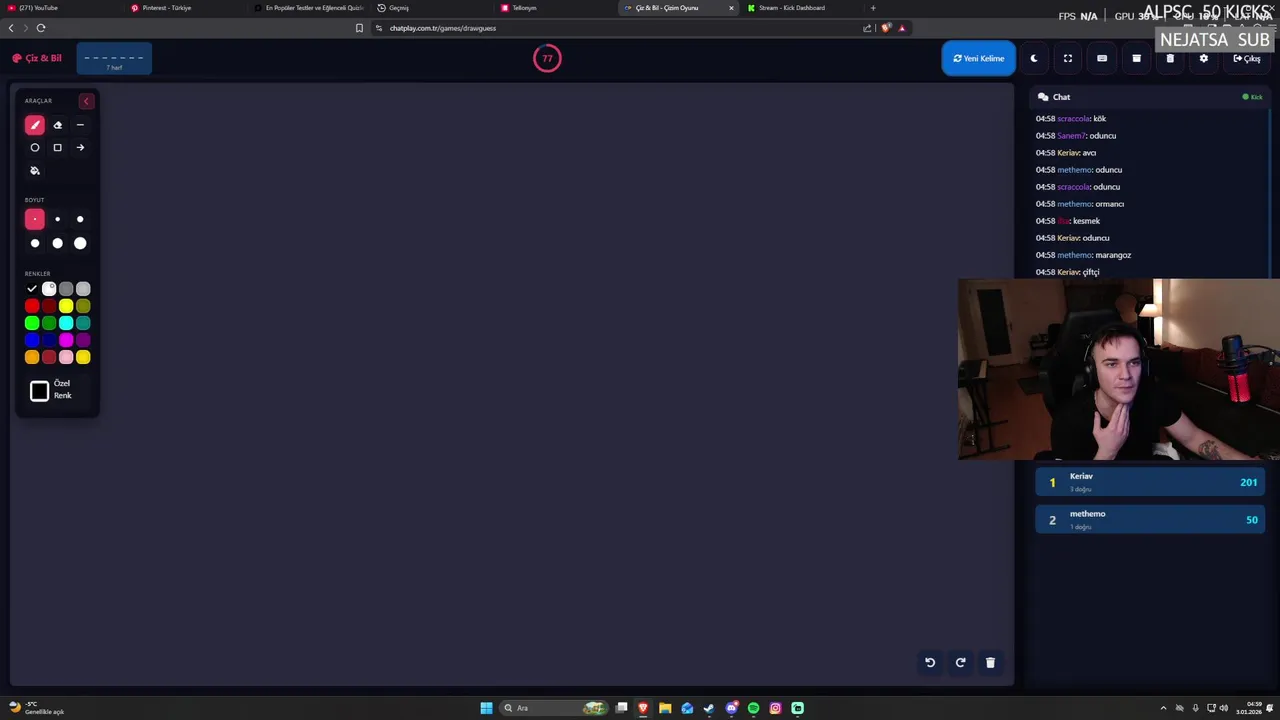Pick the white color swatch

(49, 289)
